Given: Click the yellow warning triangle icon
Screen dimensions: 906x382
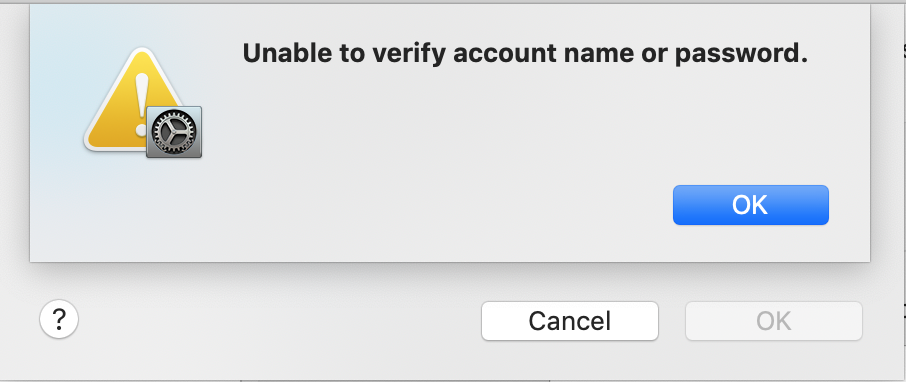Looking at the screenshot, I should [136, 99].
